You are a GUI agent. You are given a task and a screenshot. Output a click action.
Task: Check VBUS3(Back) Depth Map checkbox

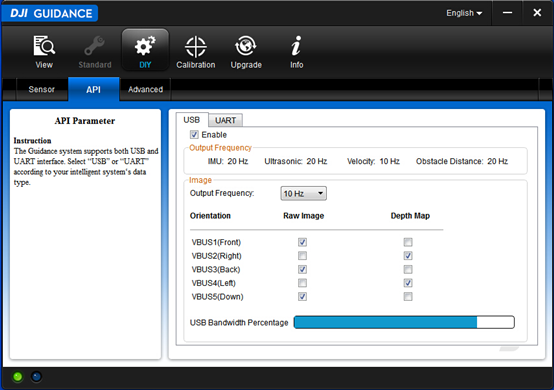tap(408, 269)
